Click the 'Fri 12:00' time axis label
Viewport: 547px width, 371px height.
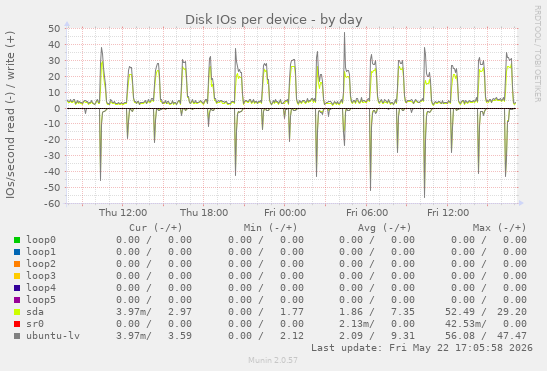(448, 213)
